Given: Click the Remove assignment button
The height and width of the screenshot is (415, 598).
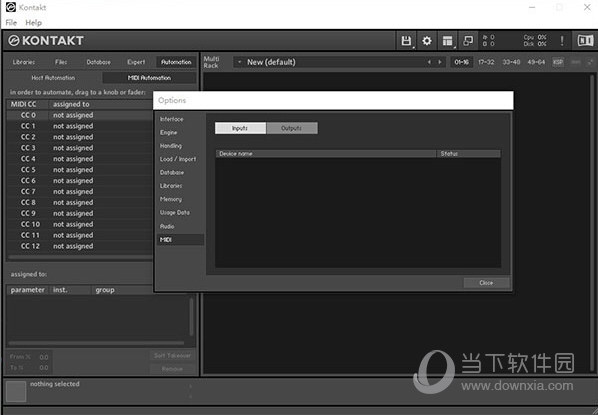Looking at the screenshot, I should [172, 369].
